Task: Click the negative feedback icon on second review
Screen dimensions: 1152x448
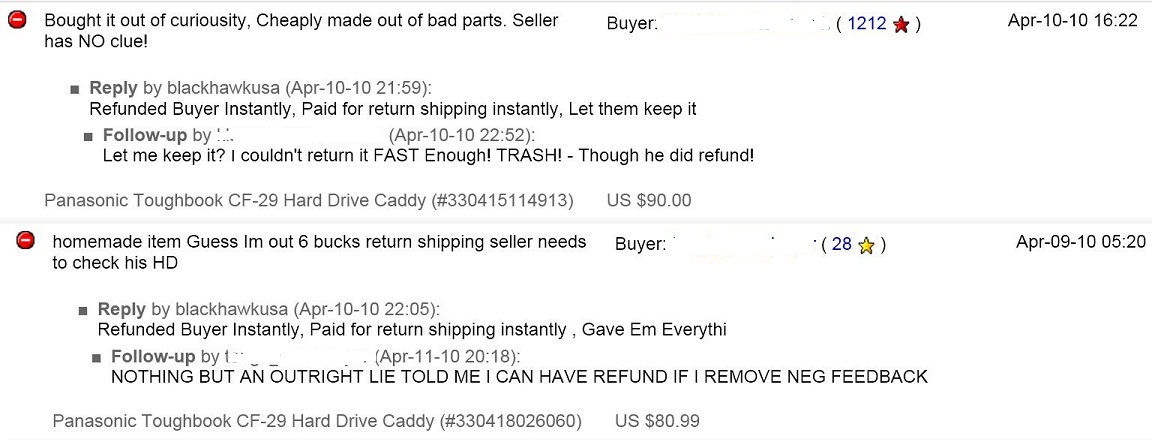Action: coord(26,240)
